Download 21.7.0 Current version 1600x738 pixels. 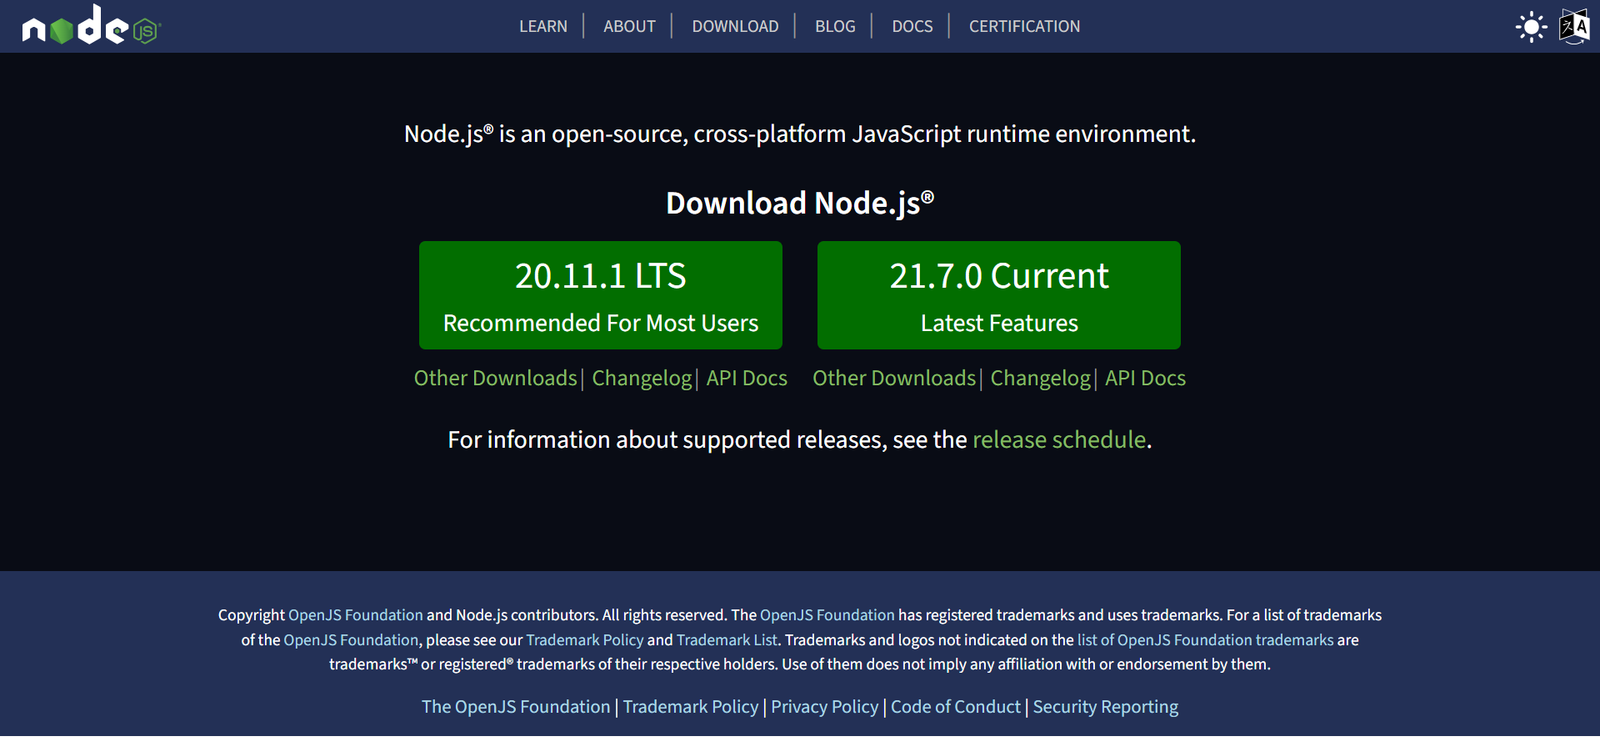(x=999, y=295)
